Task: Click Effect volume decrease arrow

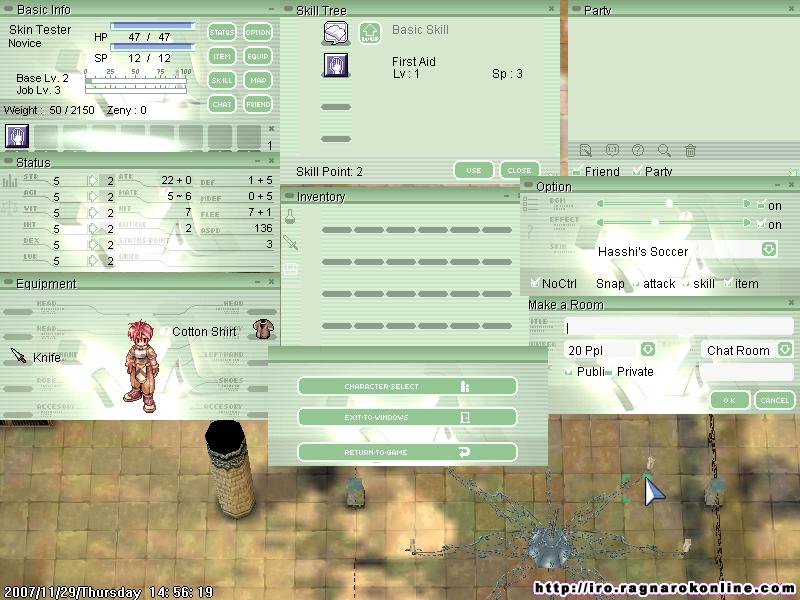Action: coord(601,222)
